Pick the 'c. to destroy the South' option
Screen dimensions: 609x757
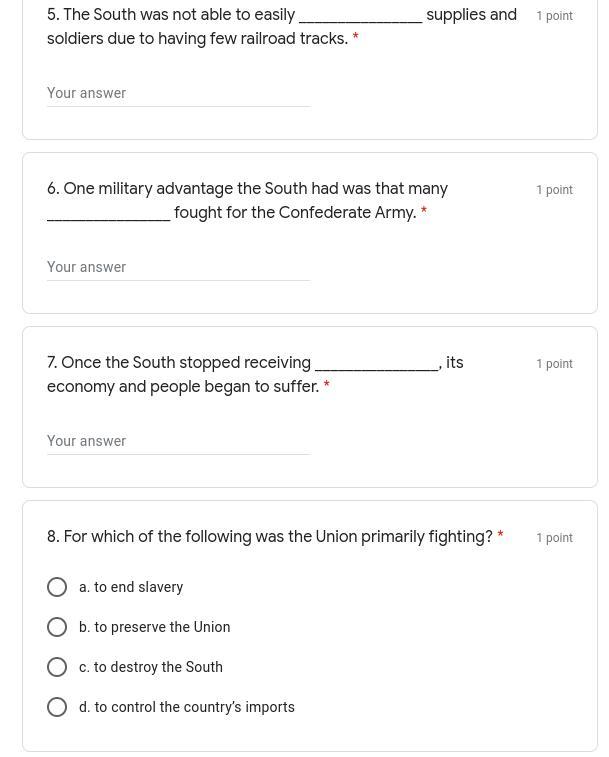pos(57,667)
